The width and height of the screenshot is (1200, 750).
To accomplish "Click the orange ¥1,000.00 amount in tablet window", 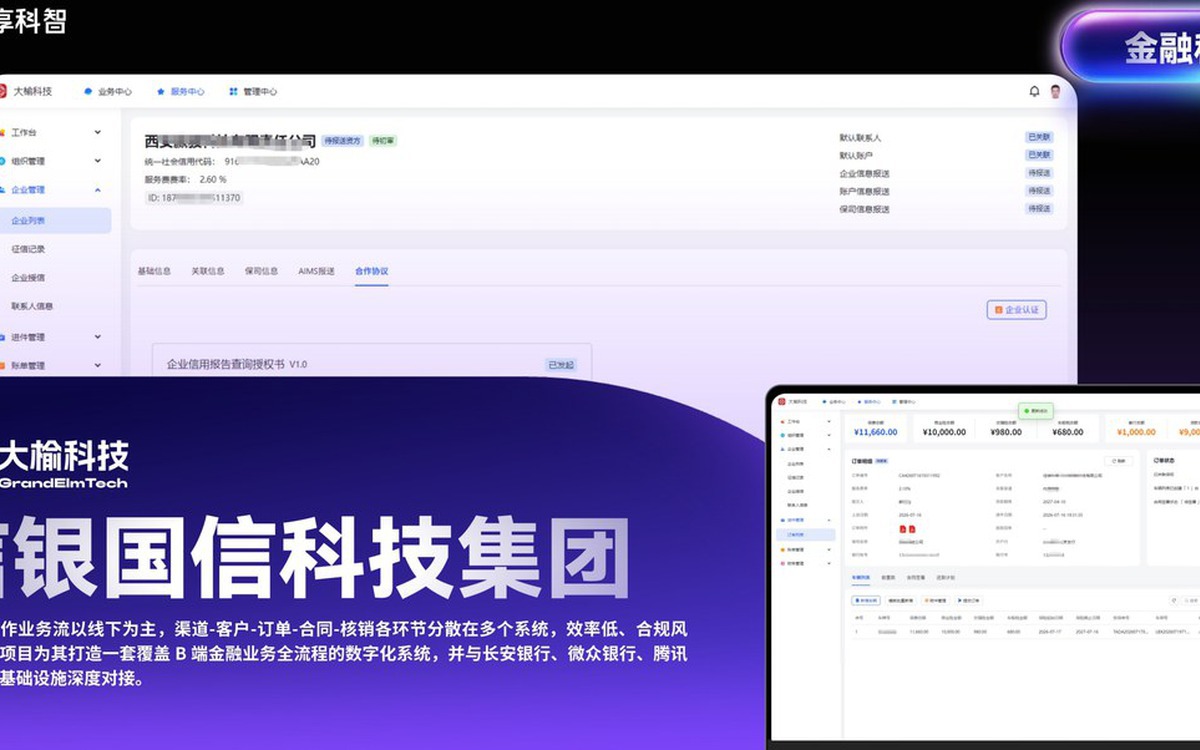I will (x=1136, y=432).
